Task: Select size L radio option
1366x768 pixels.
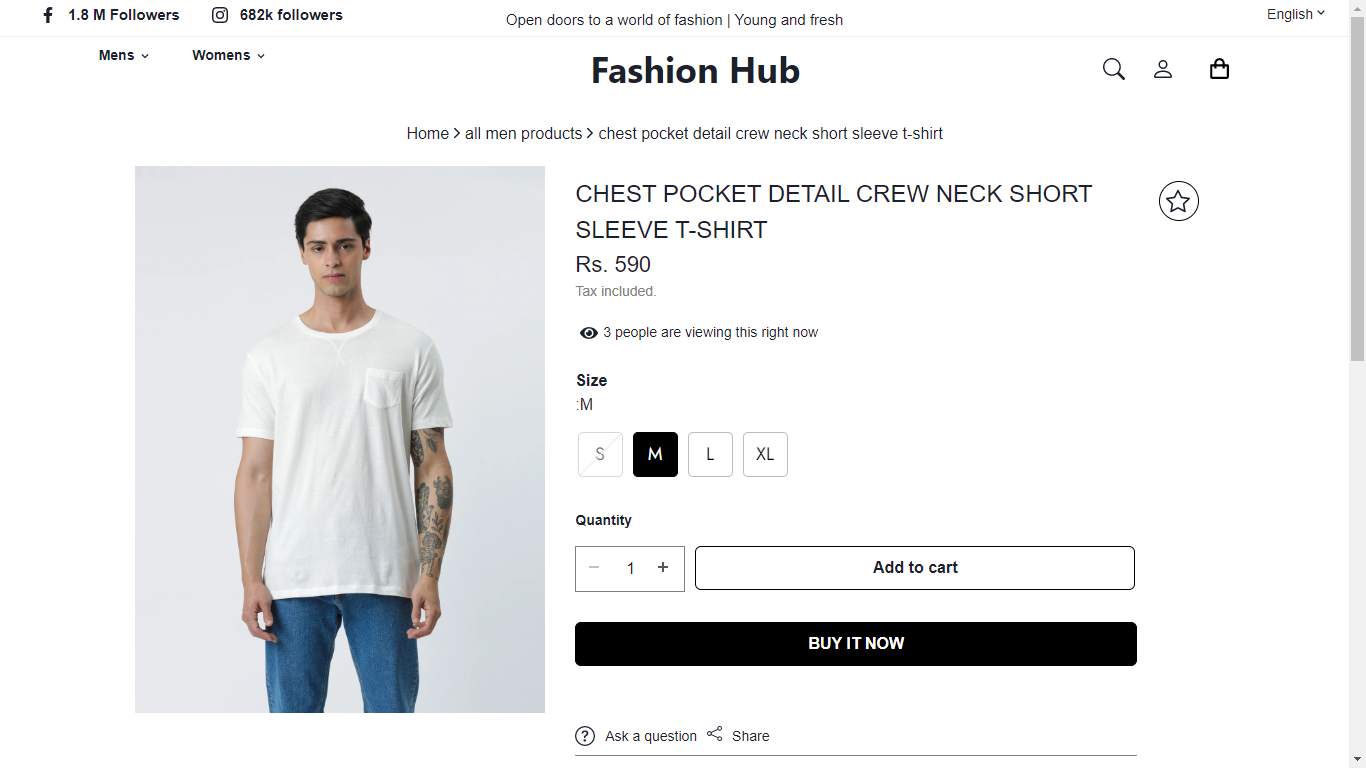Action: click(710, 454)
